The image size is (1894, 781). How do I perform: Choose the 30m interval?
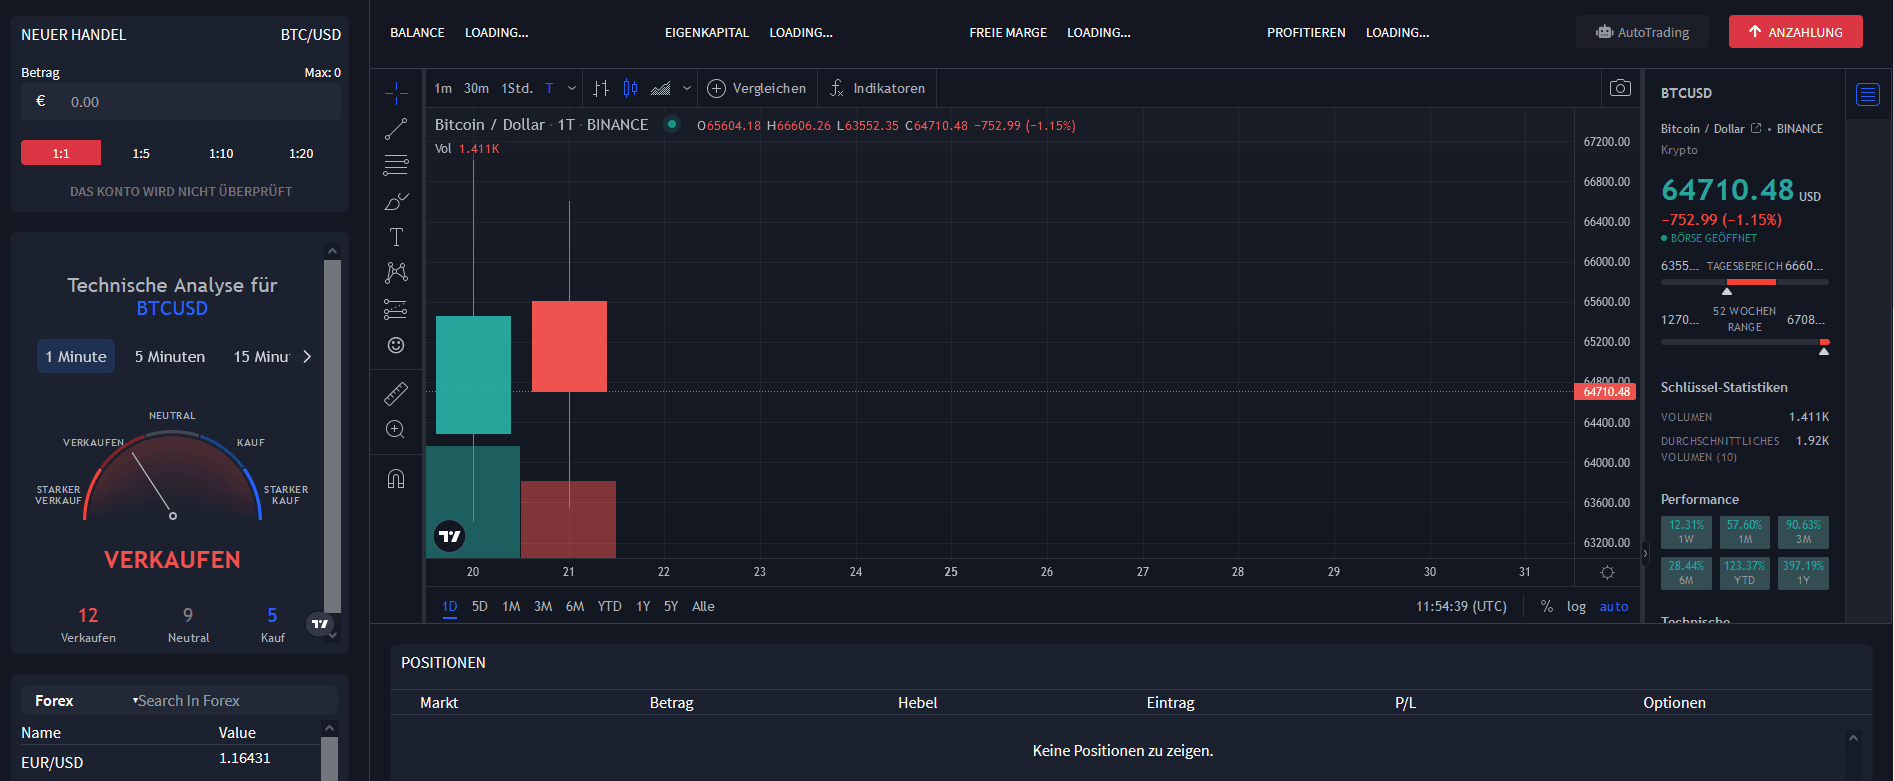pyautogui.click(x=476, y=88)
